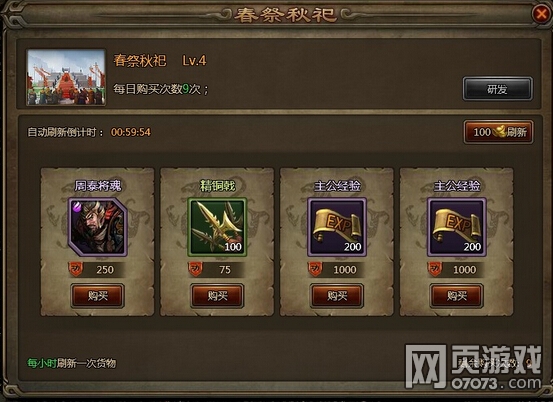Screen dimensions: 553x402
Task: Close the 春祭秋祀 window
Action: [x=541, y=14]
